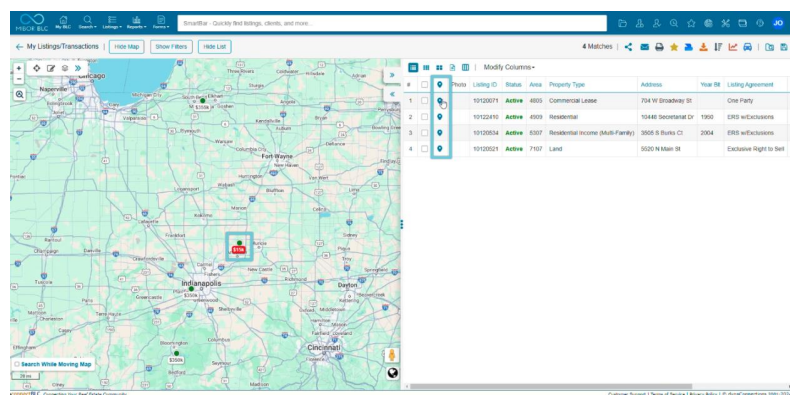Screen dimensions: 805x404
Task: Click the orange download/export icon
Action: pos(703,47)
